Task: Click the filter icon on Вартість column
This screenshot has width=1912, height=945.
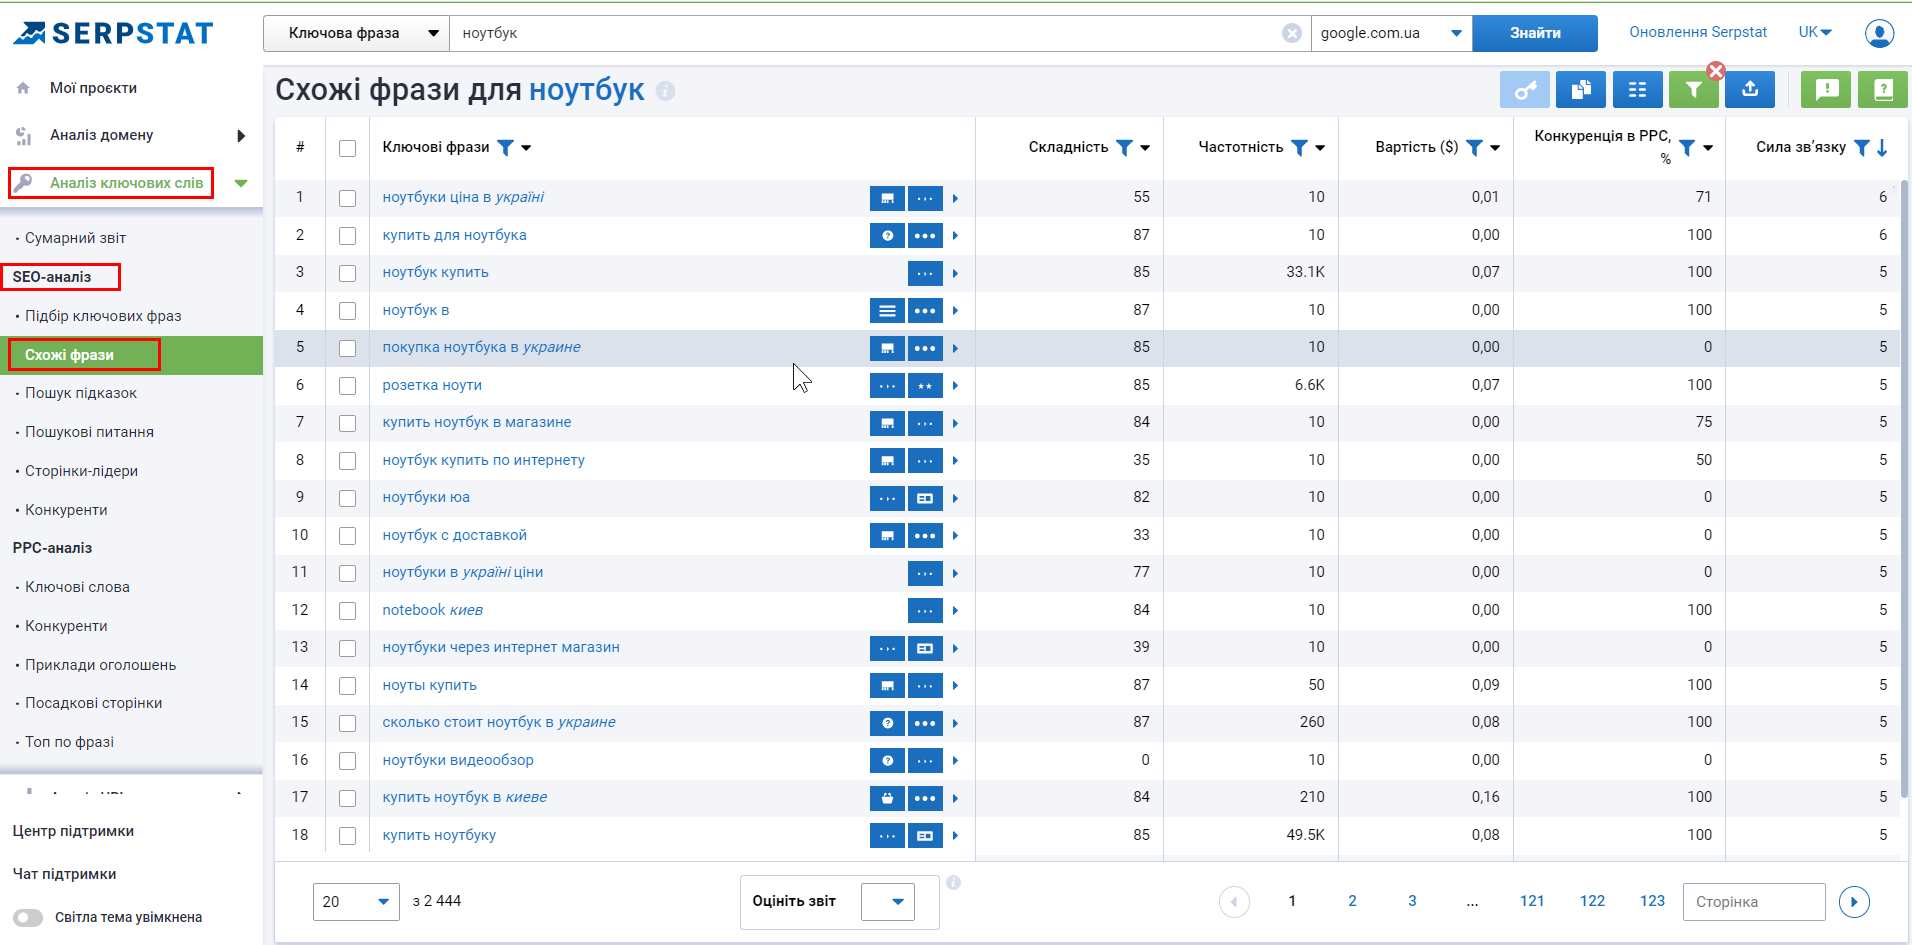Action: (x=1474, y=148)
